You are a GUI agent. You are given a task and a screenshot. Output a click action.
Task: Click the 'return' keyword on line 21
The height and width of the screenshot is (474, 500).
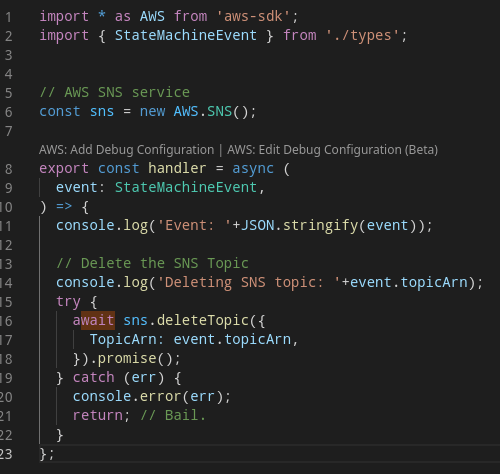[x=98, y=416]
